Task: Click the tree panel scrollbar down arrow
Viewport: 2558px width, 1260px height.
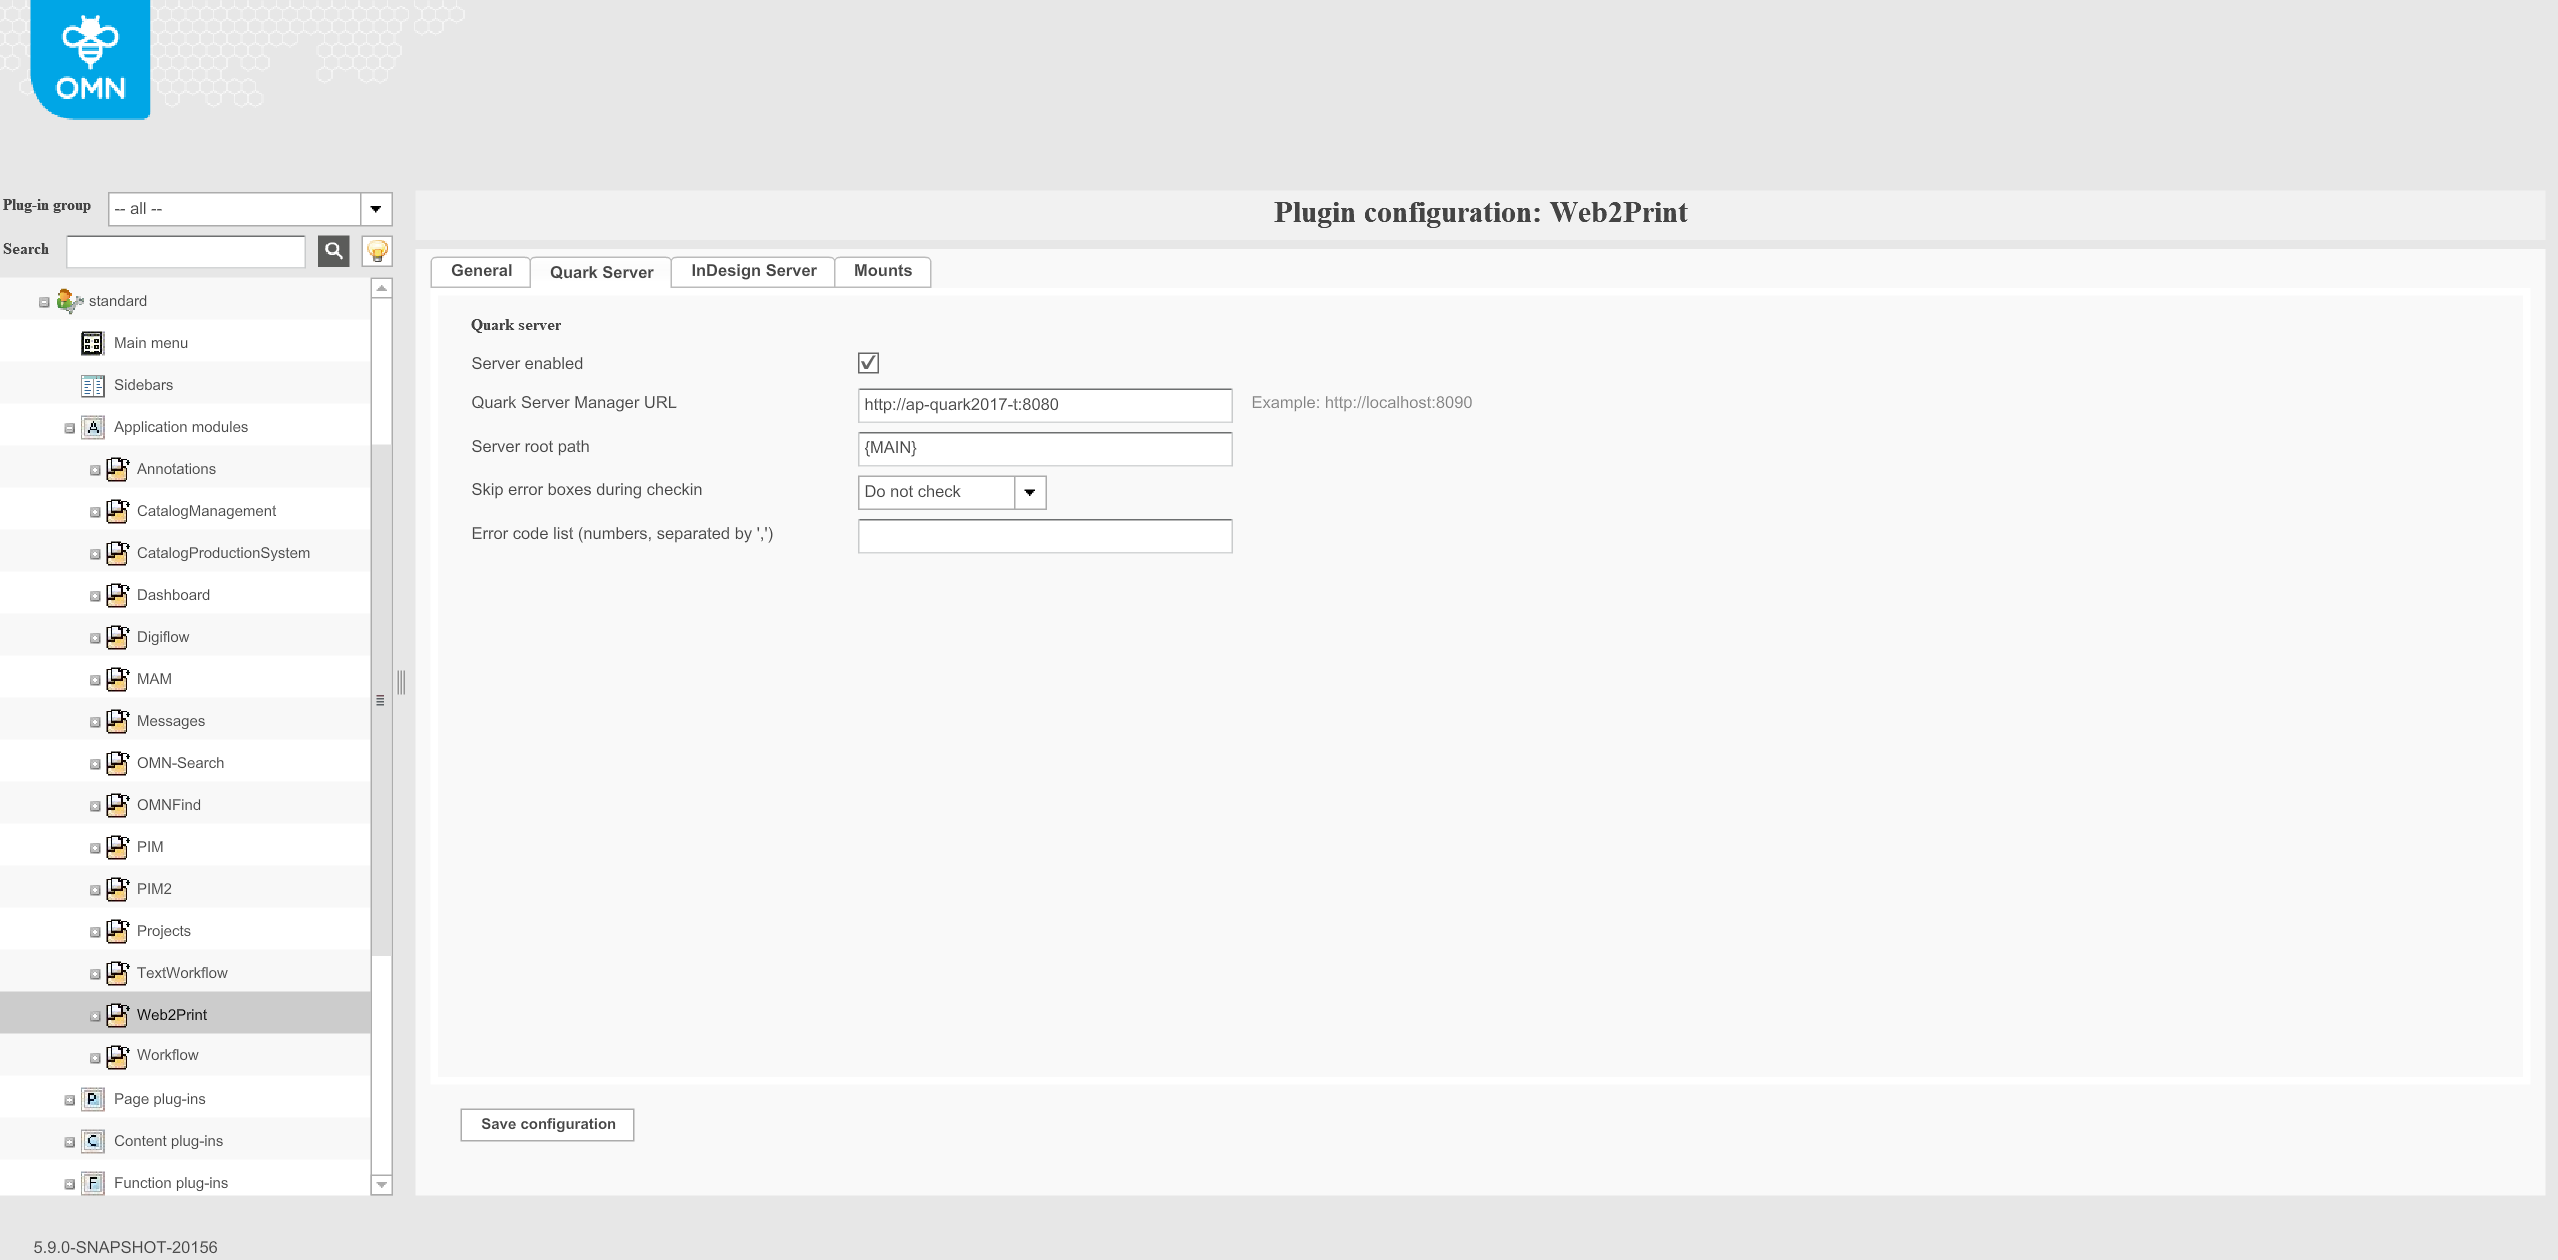Action: [381, 1185]
